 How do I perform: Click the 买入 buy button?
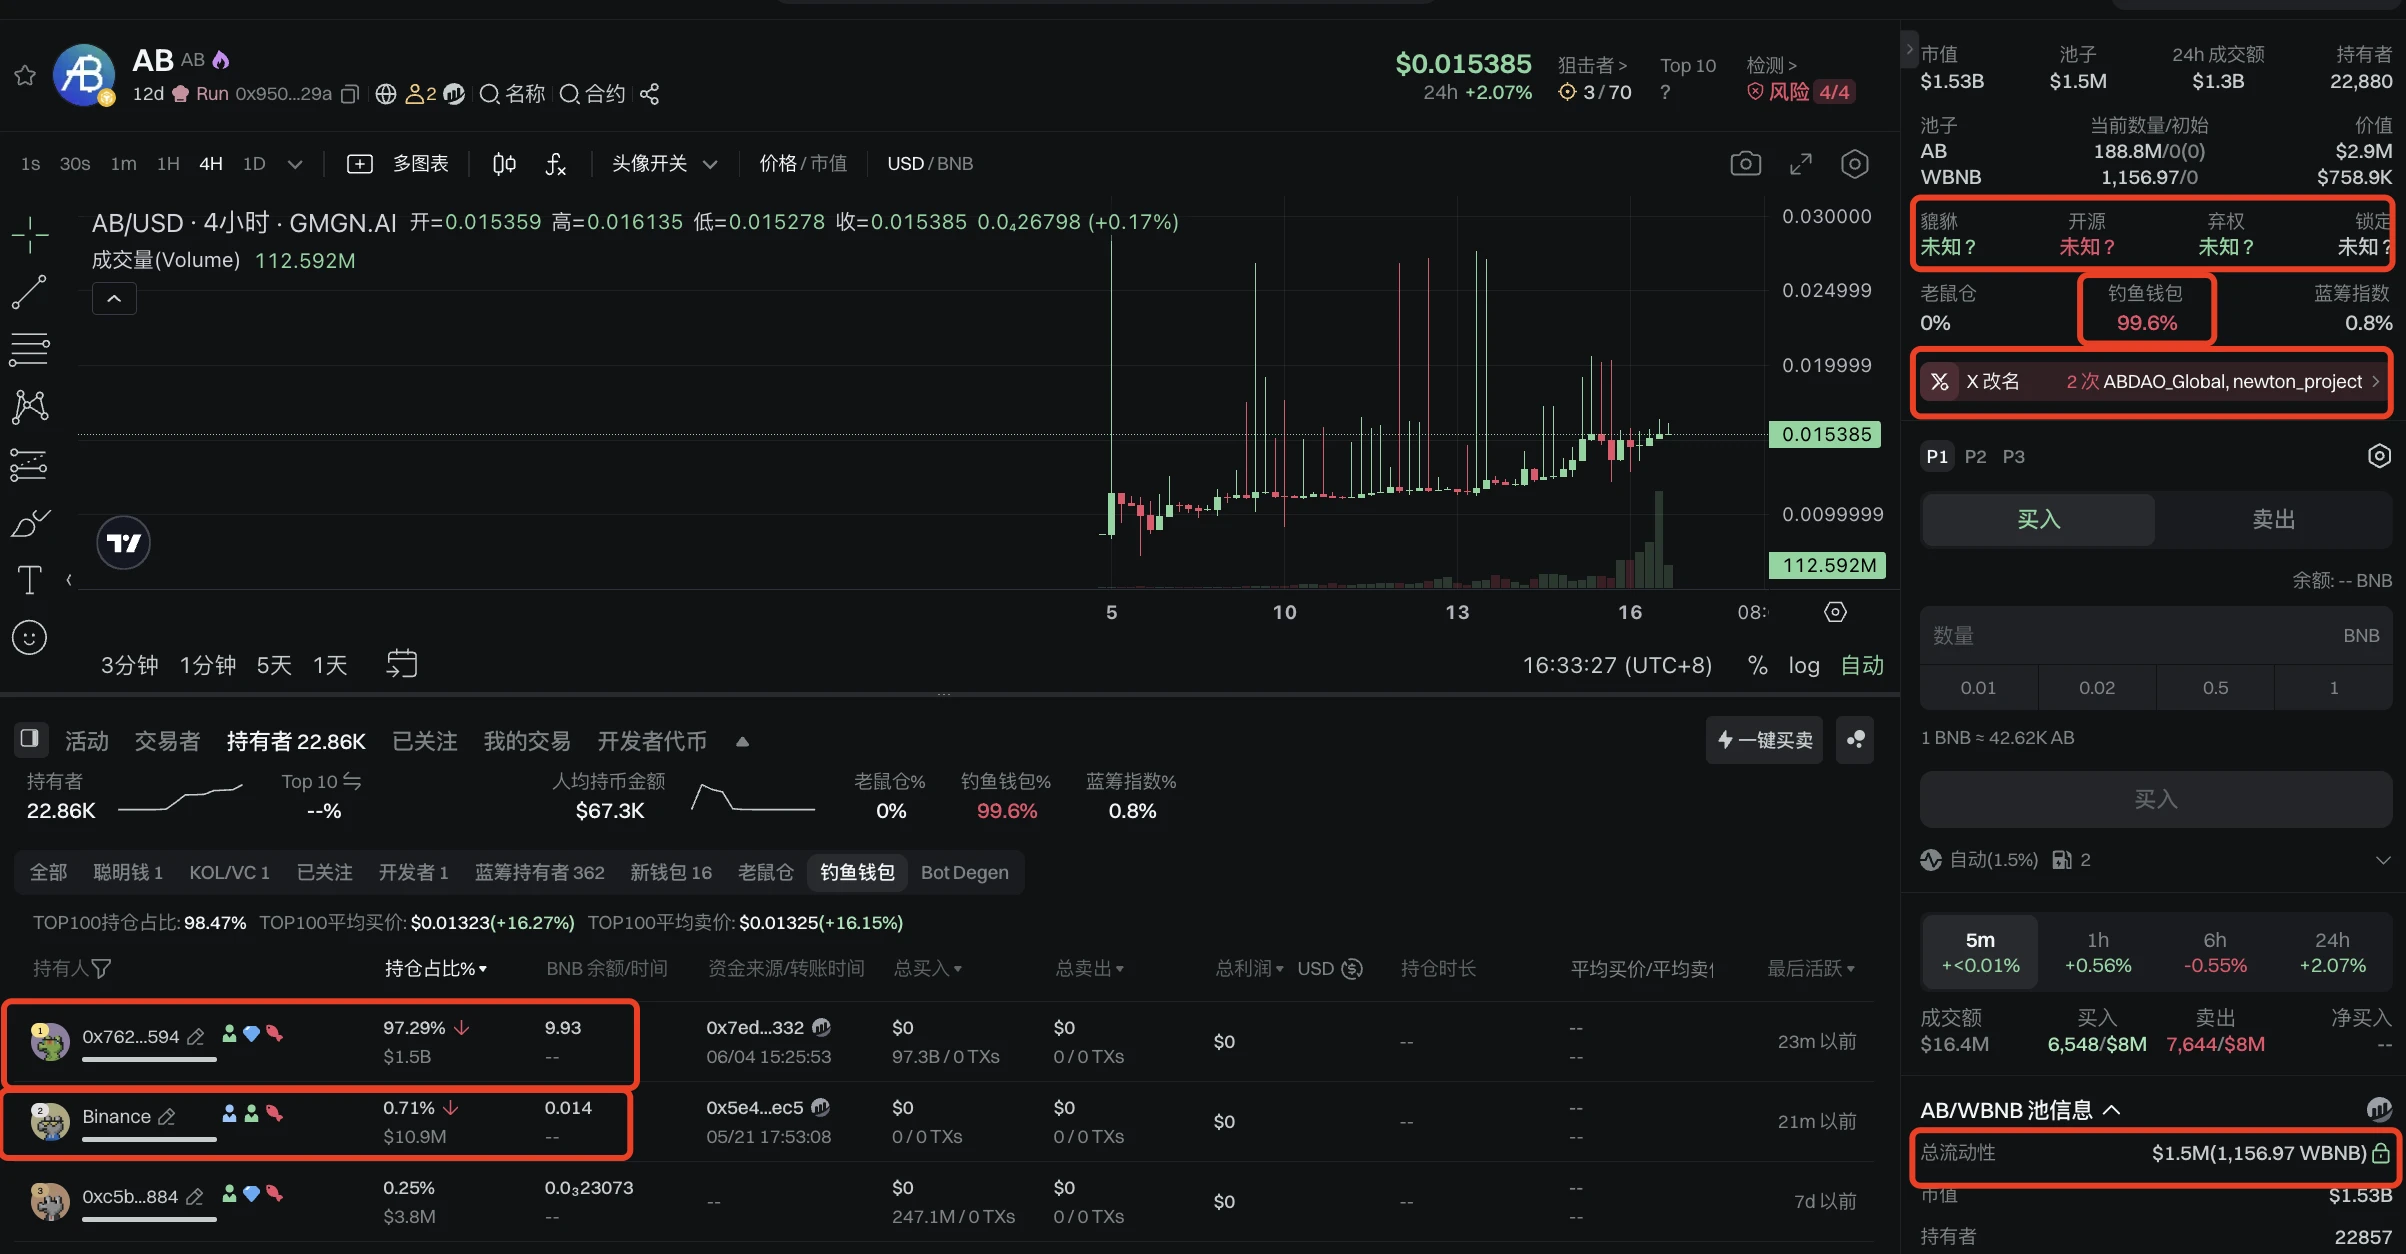[2153, 799]
